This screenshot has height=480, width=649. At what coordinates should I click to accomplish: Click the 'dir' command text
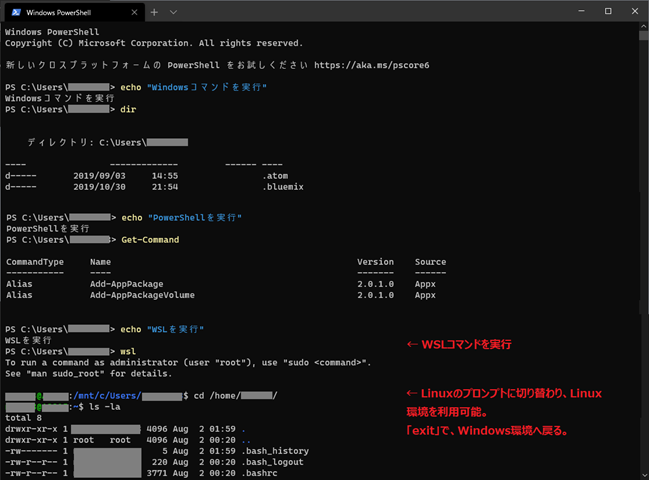(128, 110)
